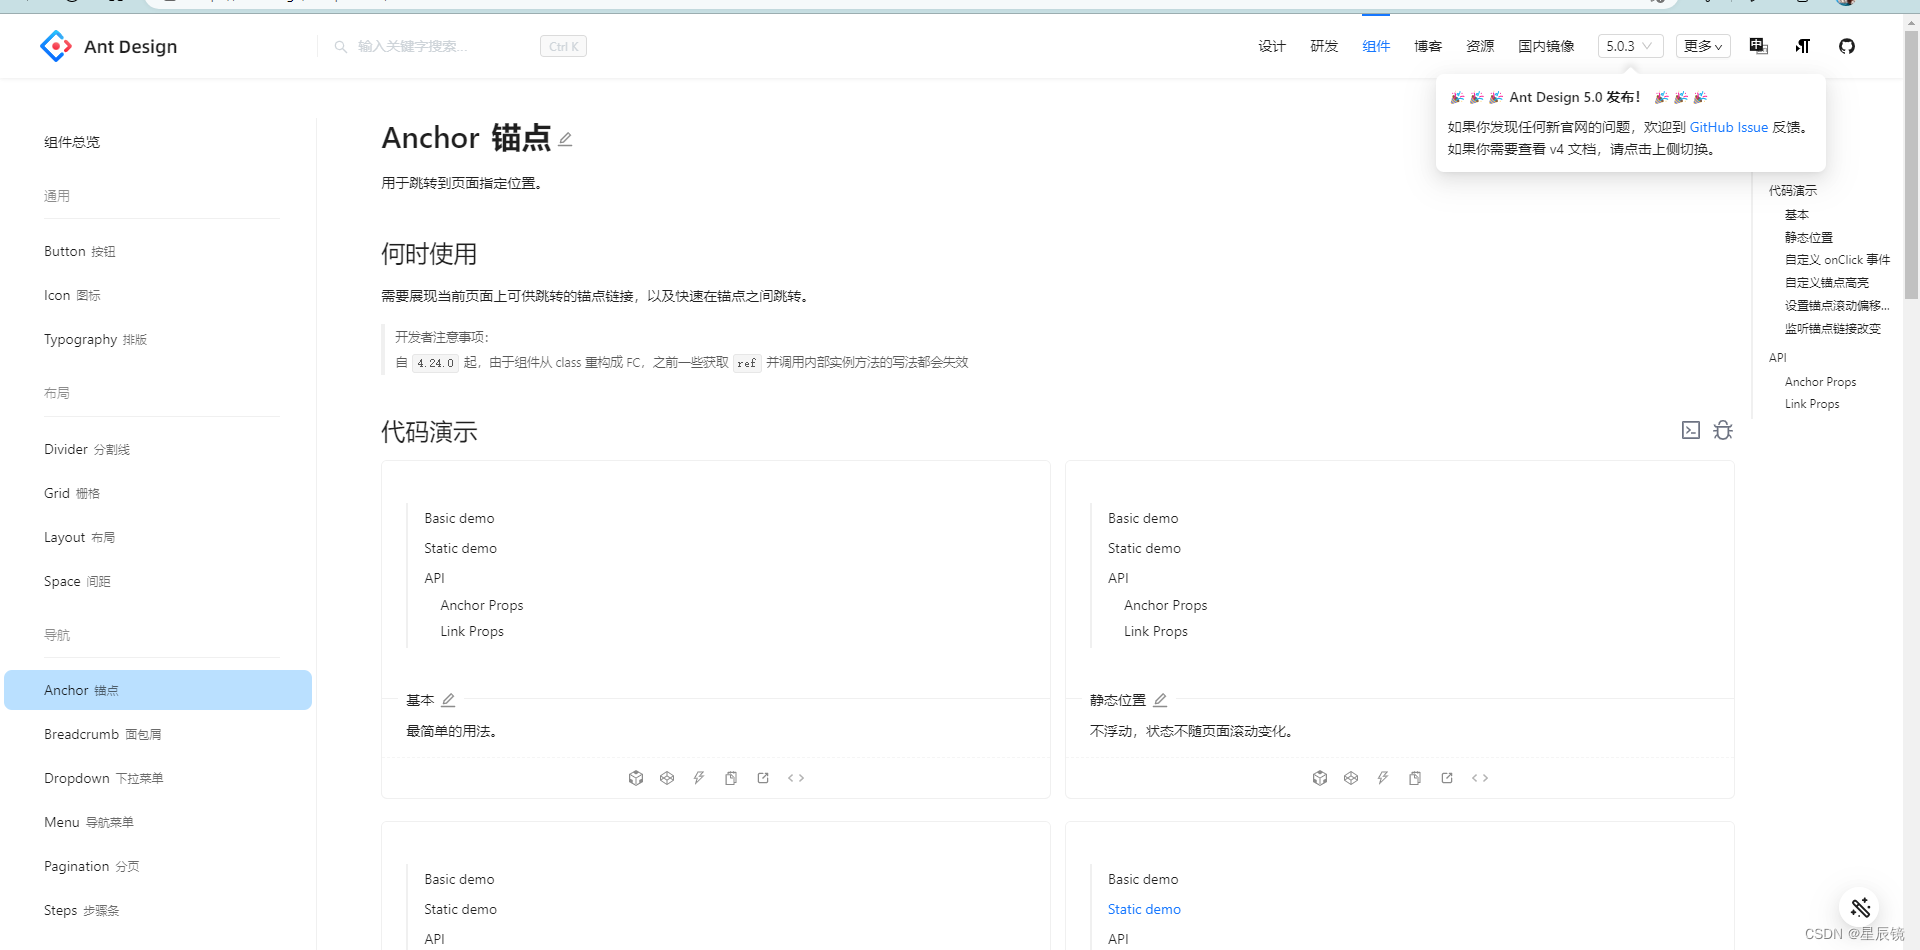Expand all code with the icon beside 代码演示
Screen dimensions: 1920x950
[x=1691, y=430]
